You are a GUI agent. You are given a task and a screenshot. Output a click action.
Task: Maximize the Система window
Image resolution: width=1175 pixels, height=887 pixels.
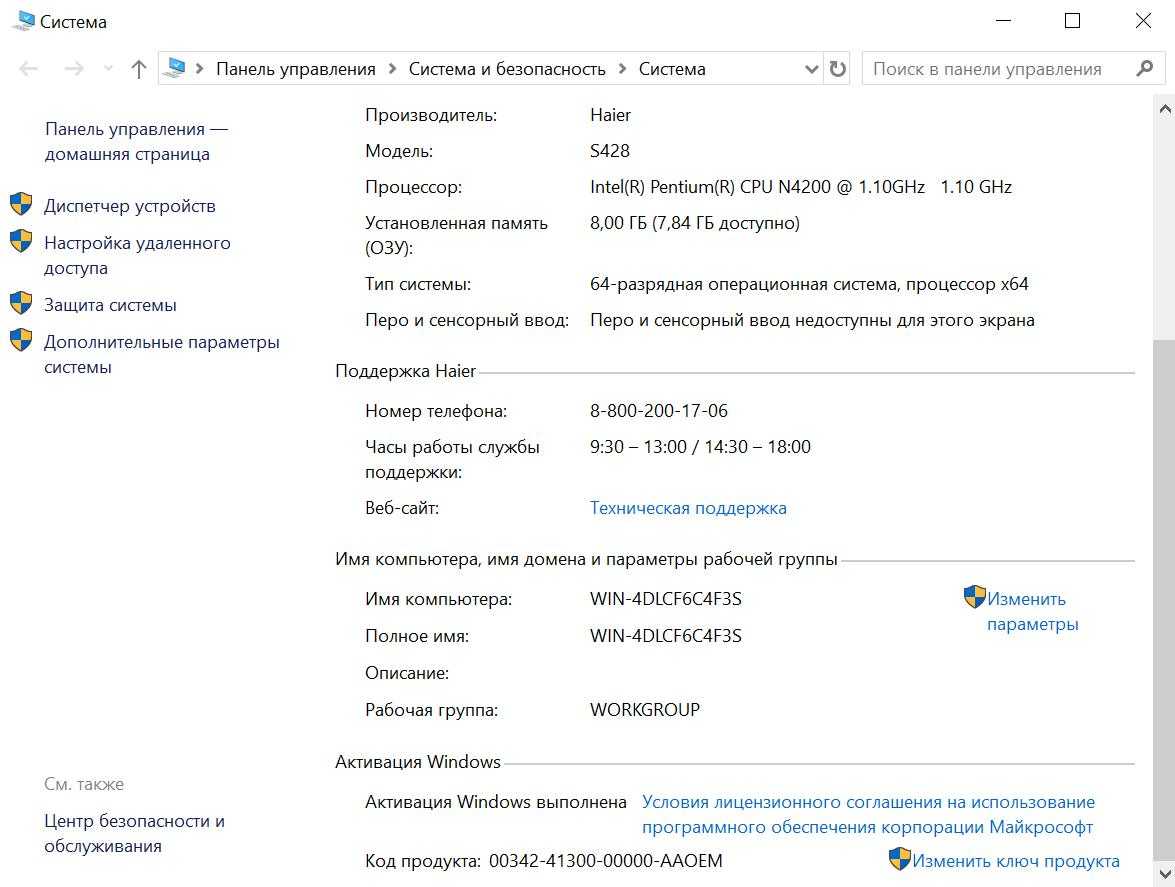(1072, 21)
